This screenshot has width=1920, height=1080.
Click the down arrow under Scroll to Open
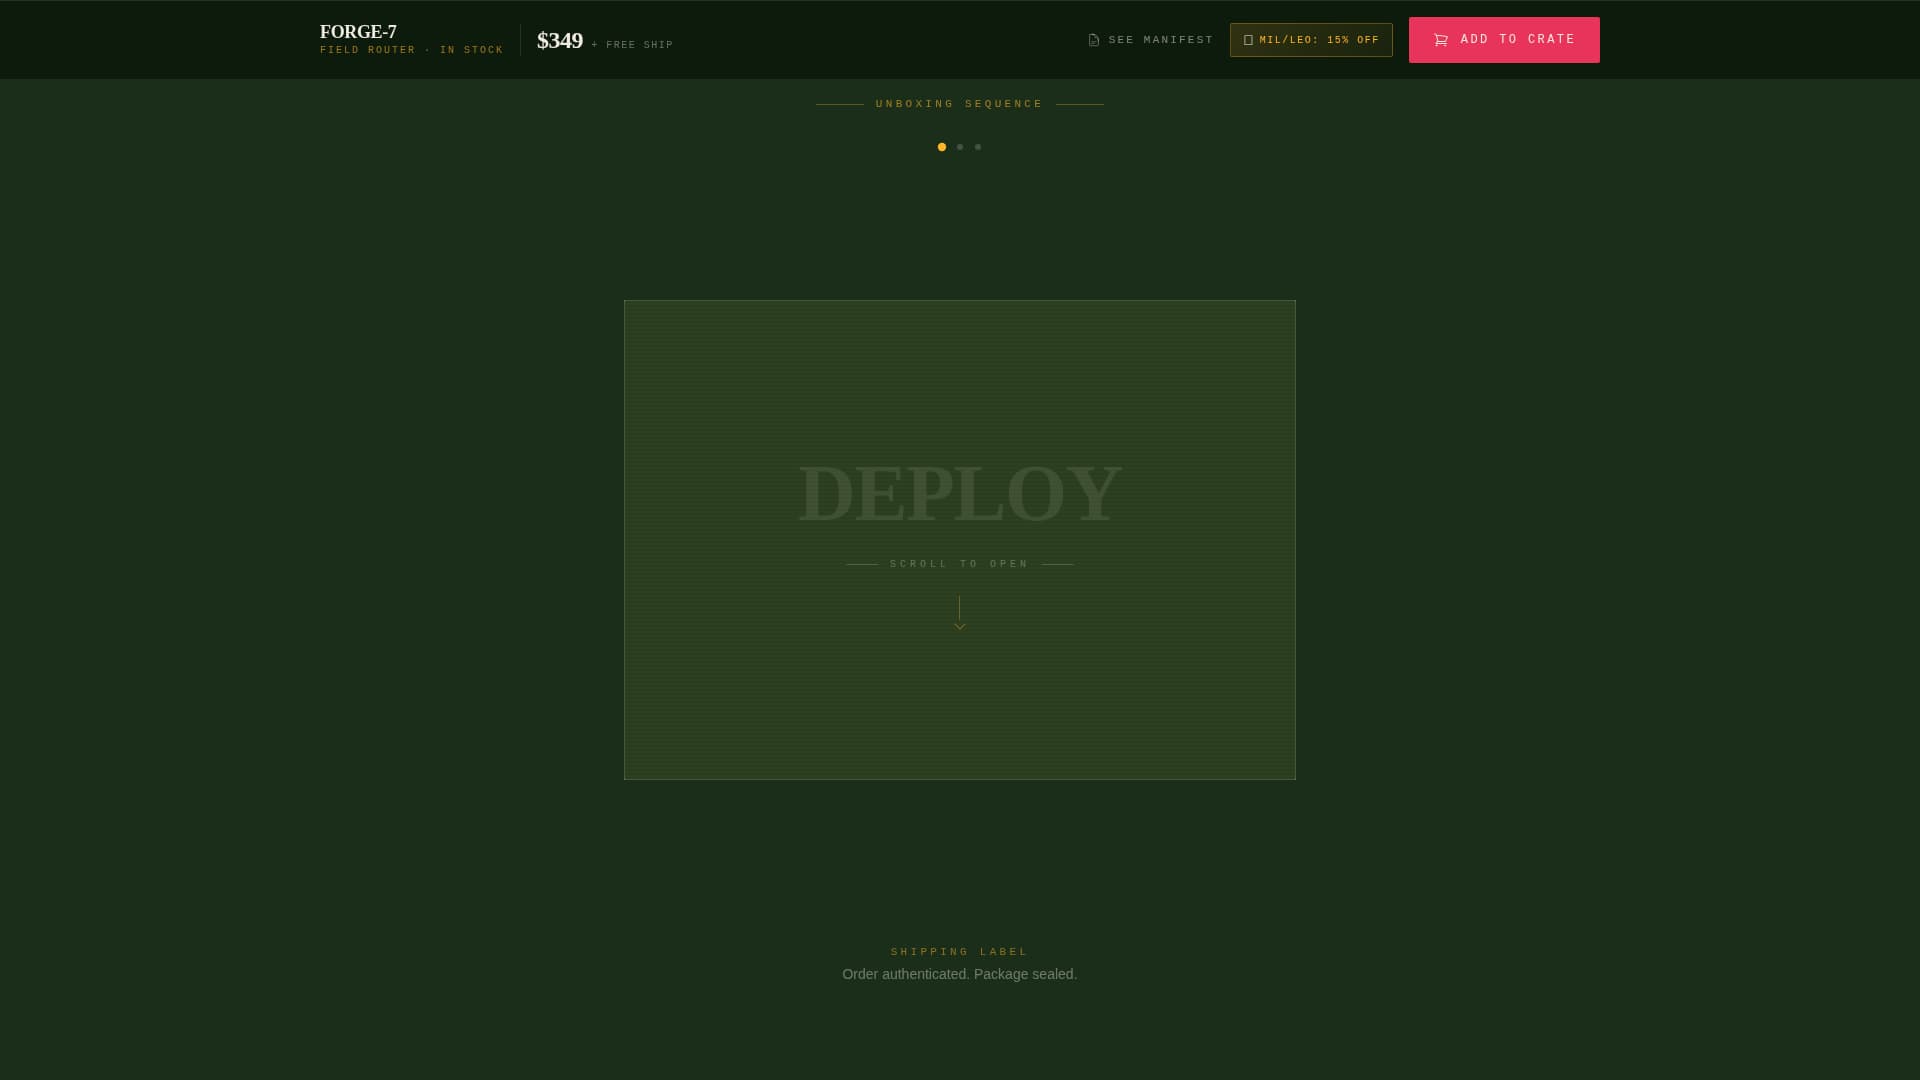click(960, 613)
